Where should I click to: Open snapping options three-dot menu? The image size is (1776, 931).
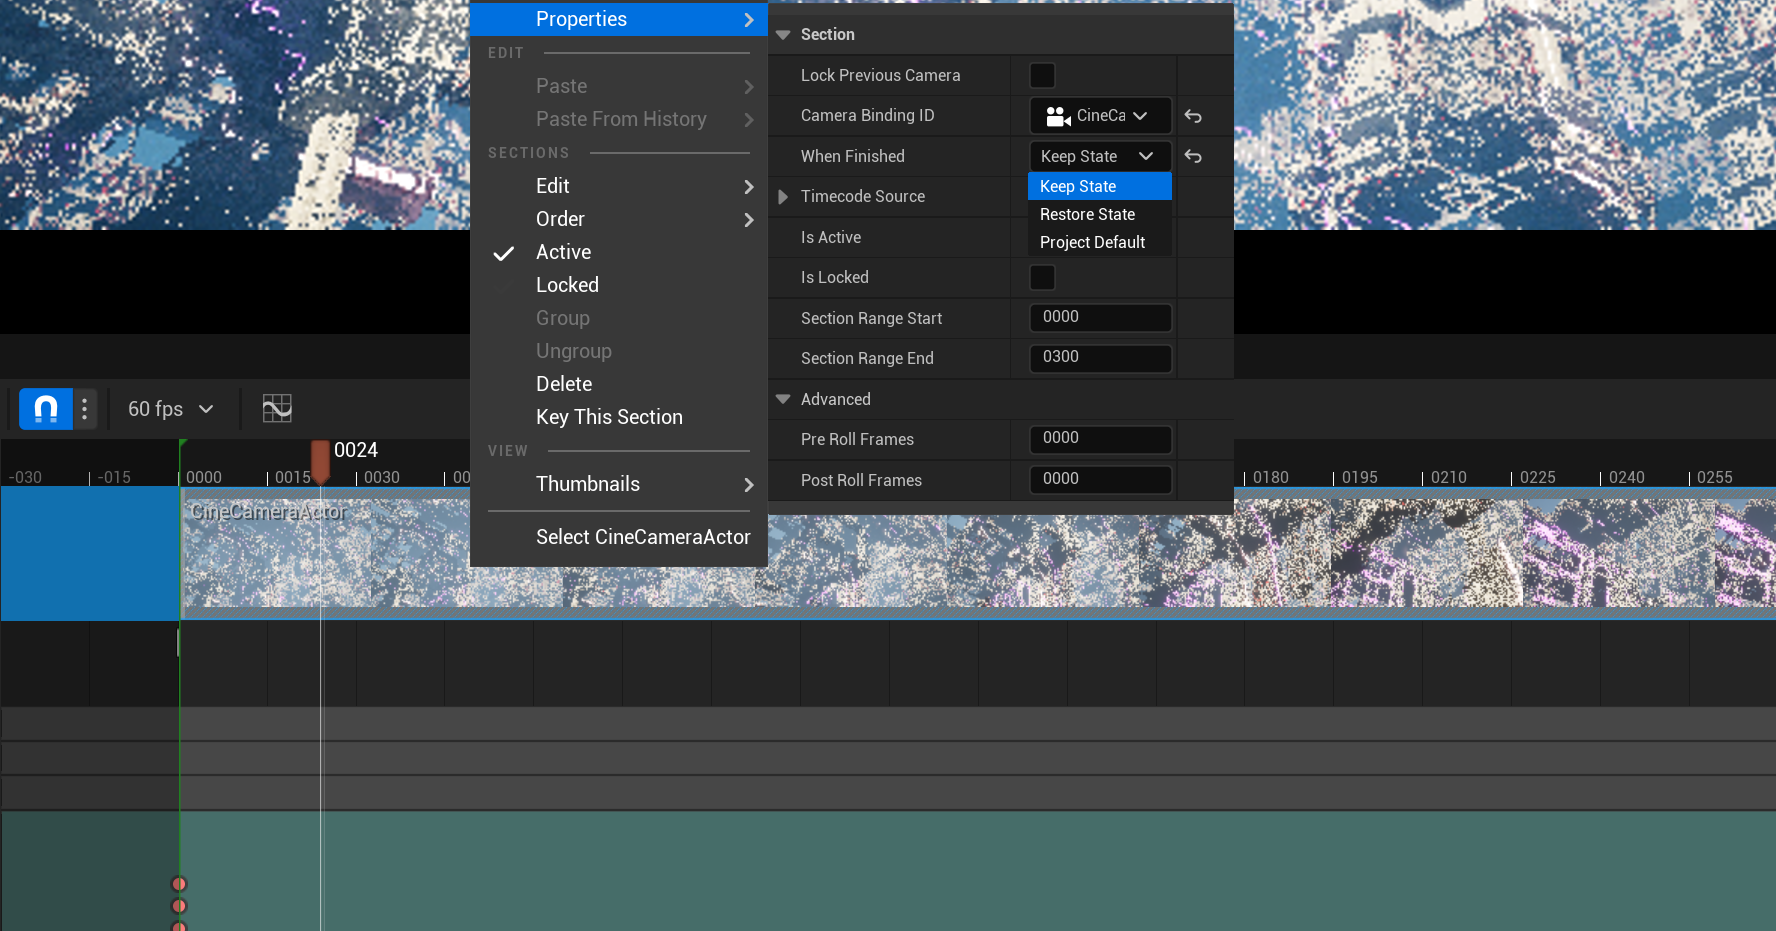click(x=85, y=409)
